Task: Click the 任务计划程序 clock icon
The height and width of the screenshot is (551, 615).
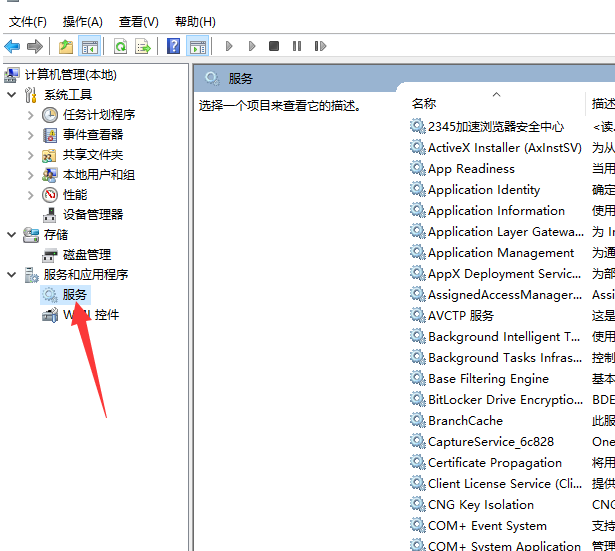Action: (x=50, y=115)
